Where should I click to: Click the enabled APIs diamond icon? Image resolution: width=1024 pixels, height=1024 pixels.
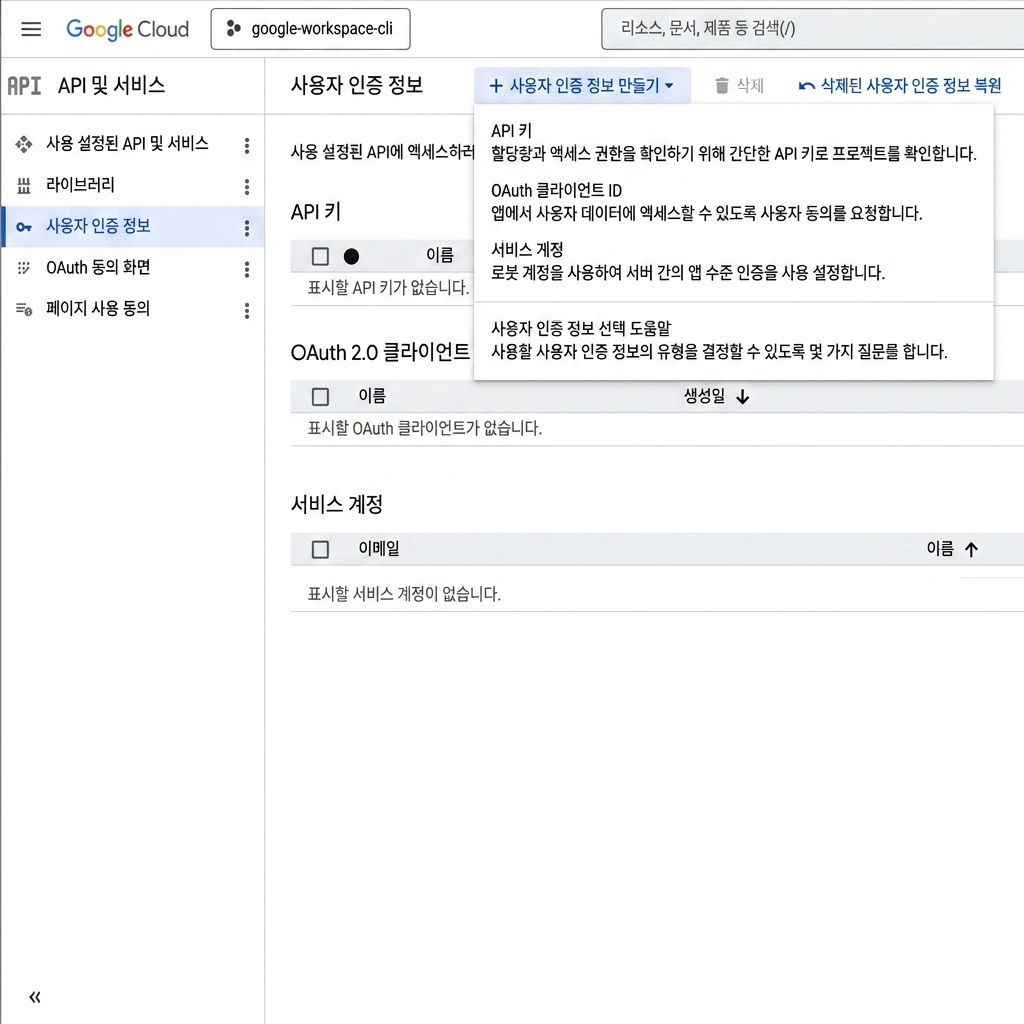coord(24,144)
